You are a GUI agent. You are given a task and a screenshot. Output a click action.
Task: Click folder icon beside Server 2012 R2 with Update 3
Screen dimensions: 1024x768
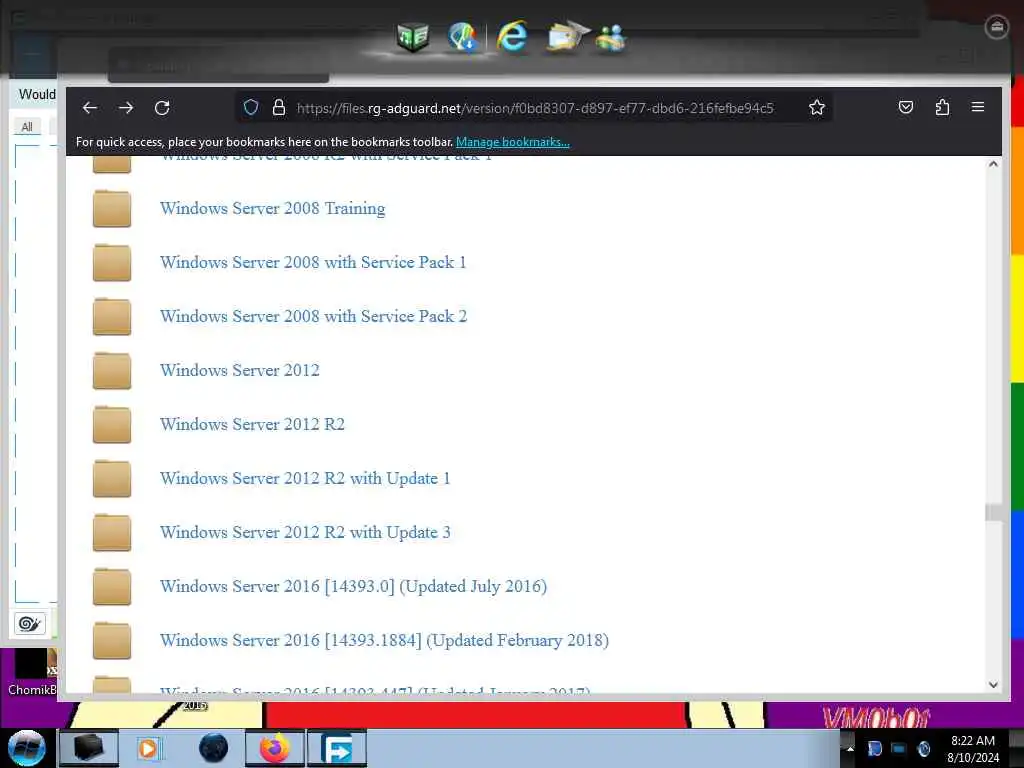click(x=112, y=533)
